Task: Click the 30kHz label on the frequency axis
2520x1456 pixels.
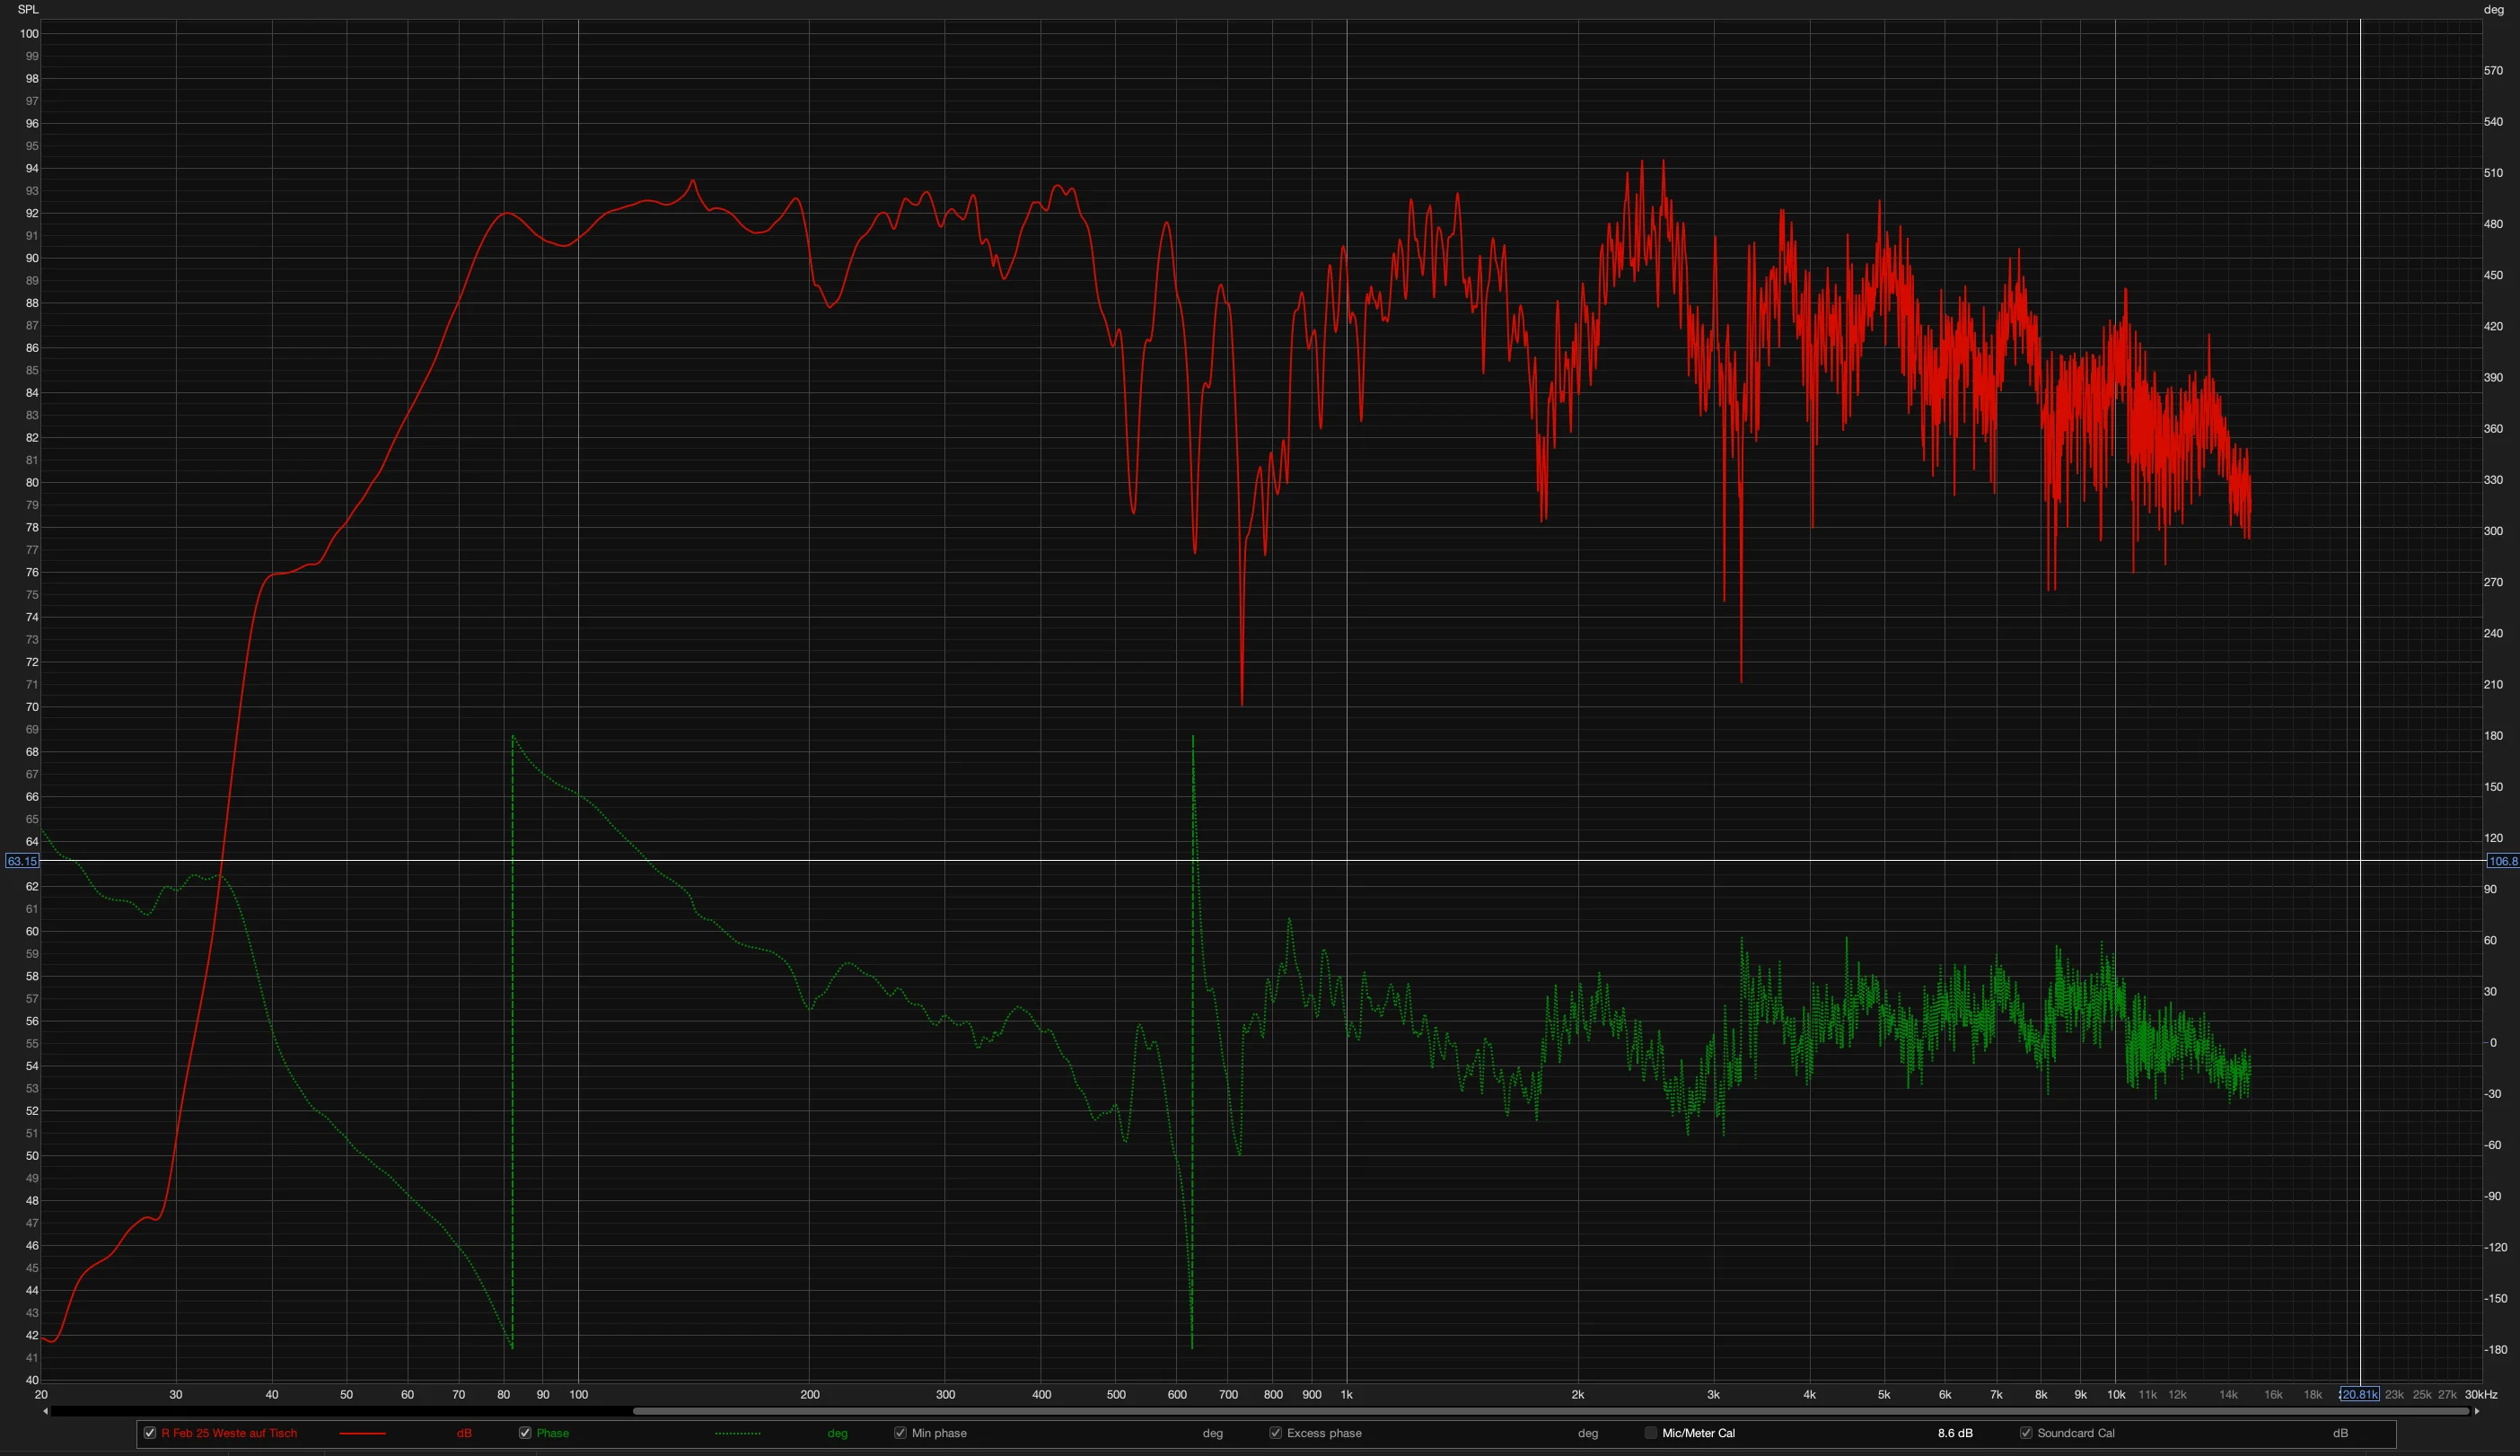Action: click(2481, 1395)
